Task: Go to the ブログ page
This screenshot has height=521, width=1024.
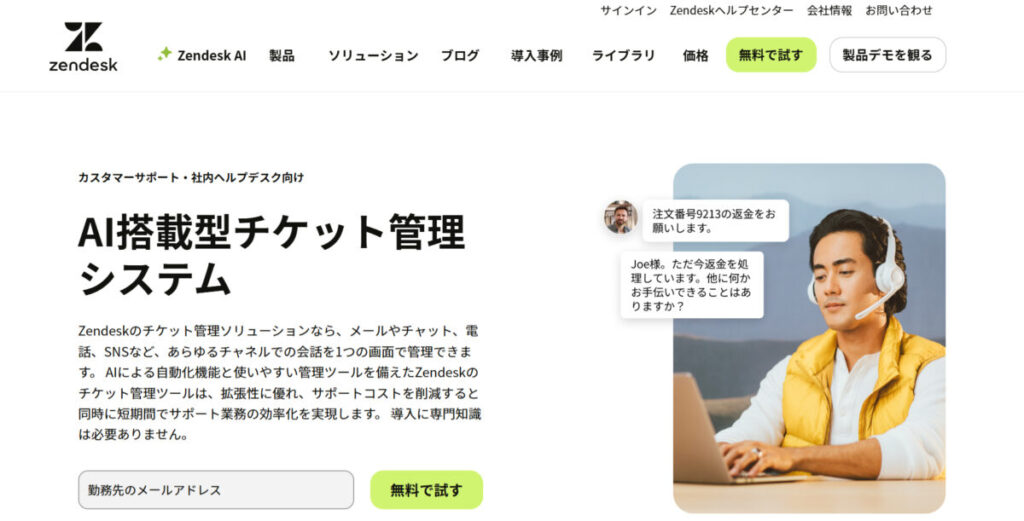Action: (x=460, y=55)
